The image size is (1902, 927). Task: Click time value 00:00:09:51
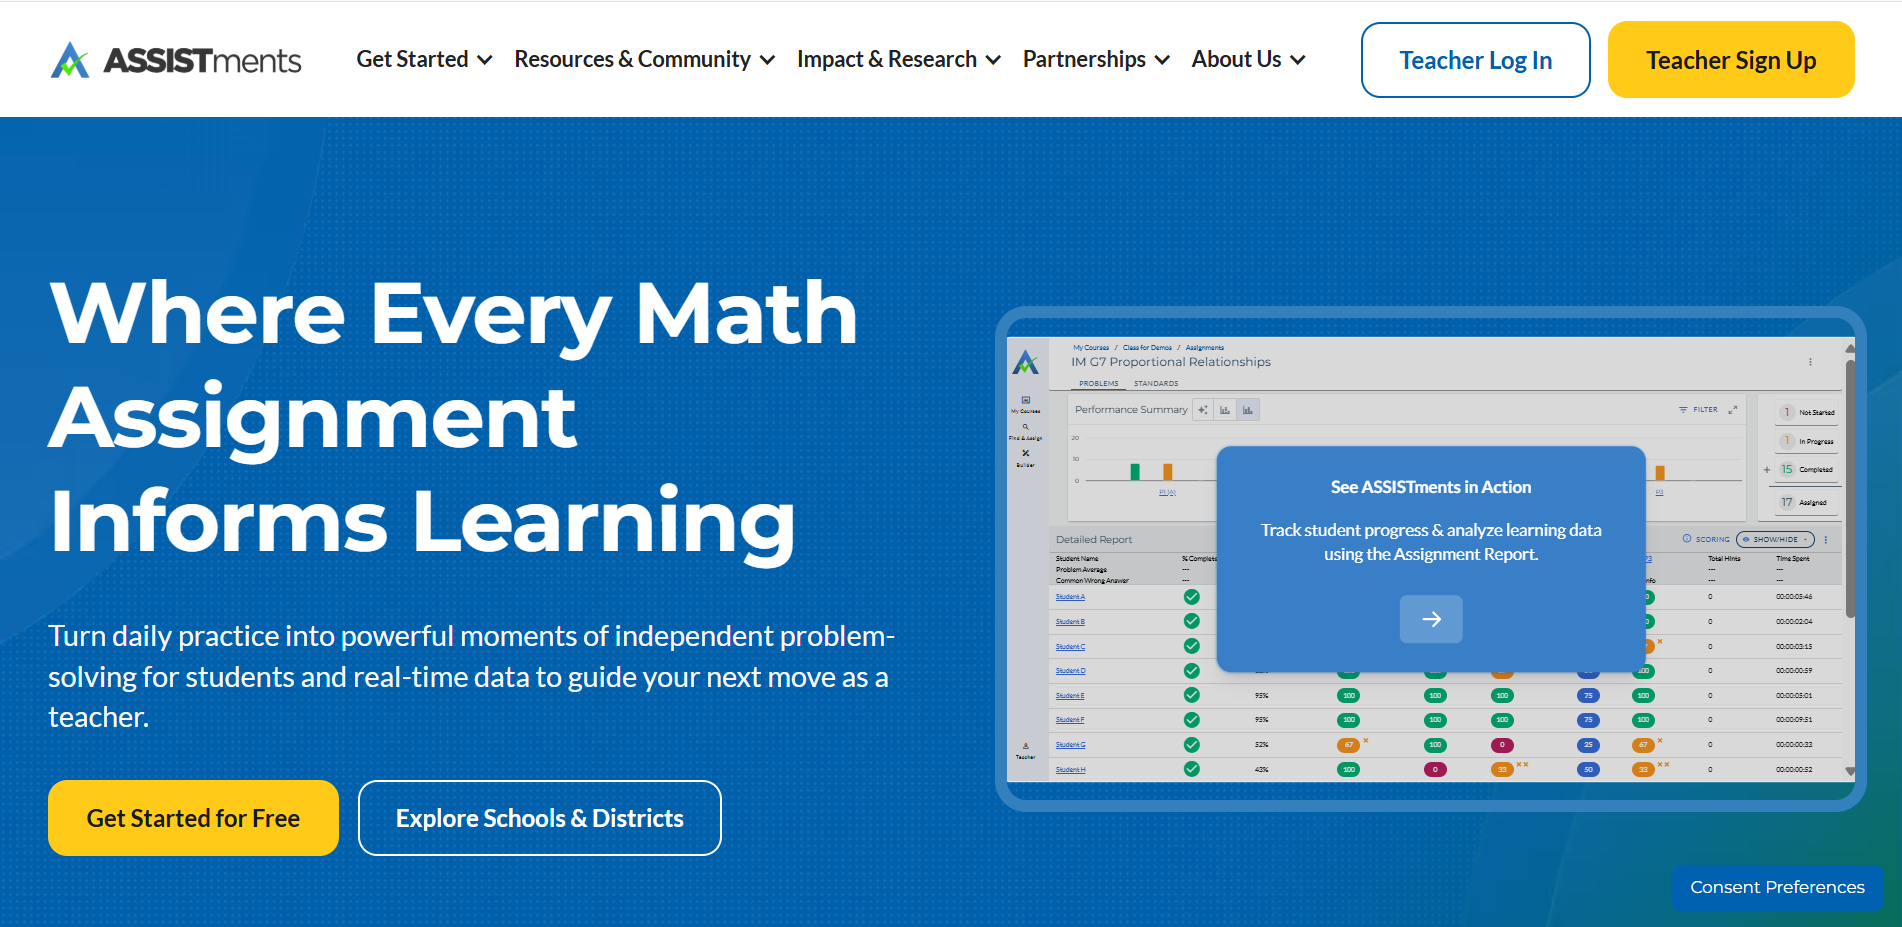pyautogui.click(x=1794, y=720)
